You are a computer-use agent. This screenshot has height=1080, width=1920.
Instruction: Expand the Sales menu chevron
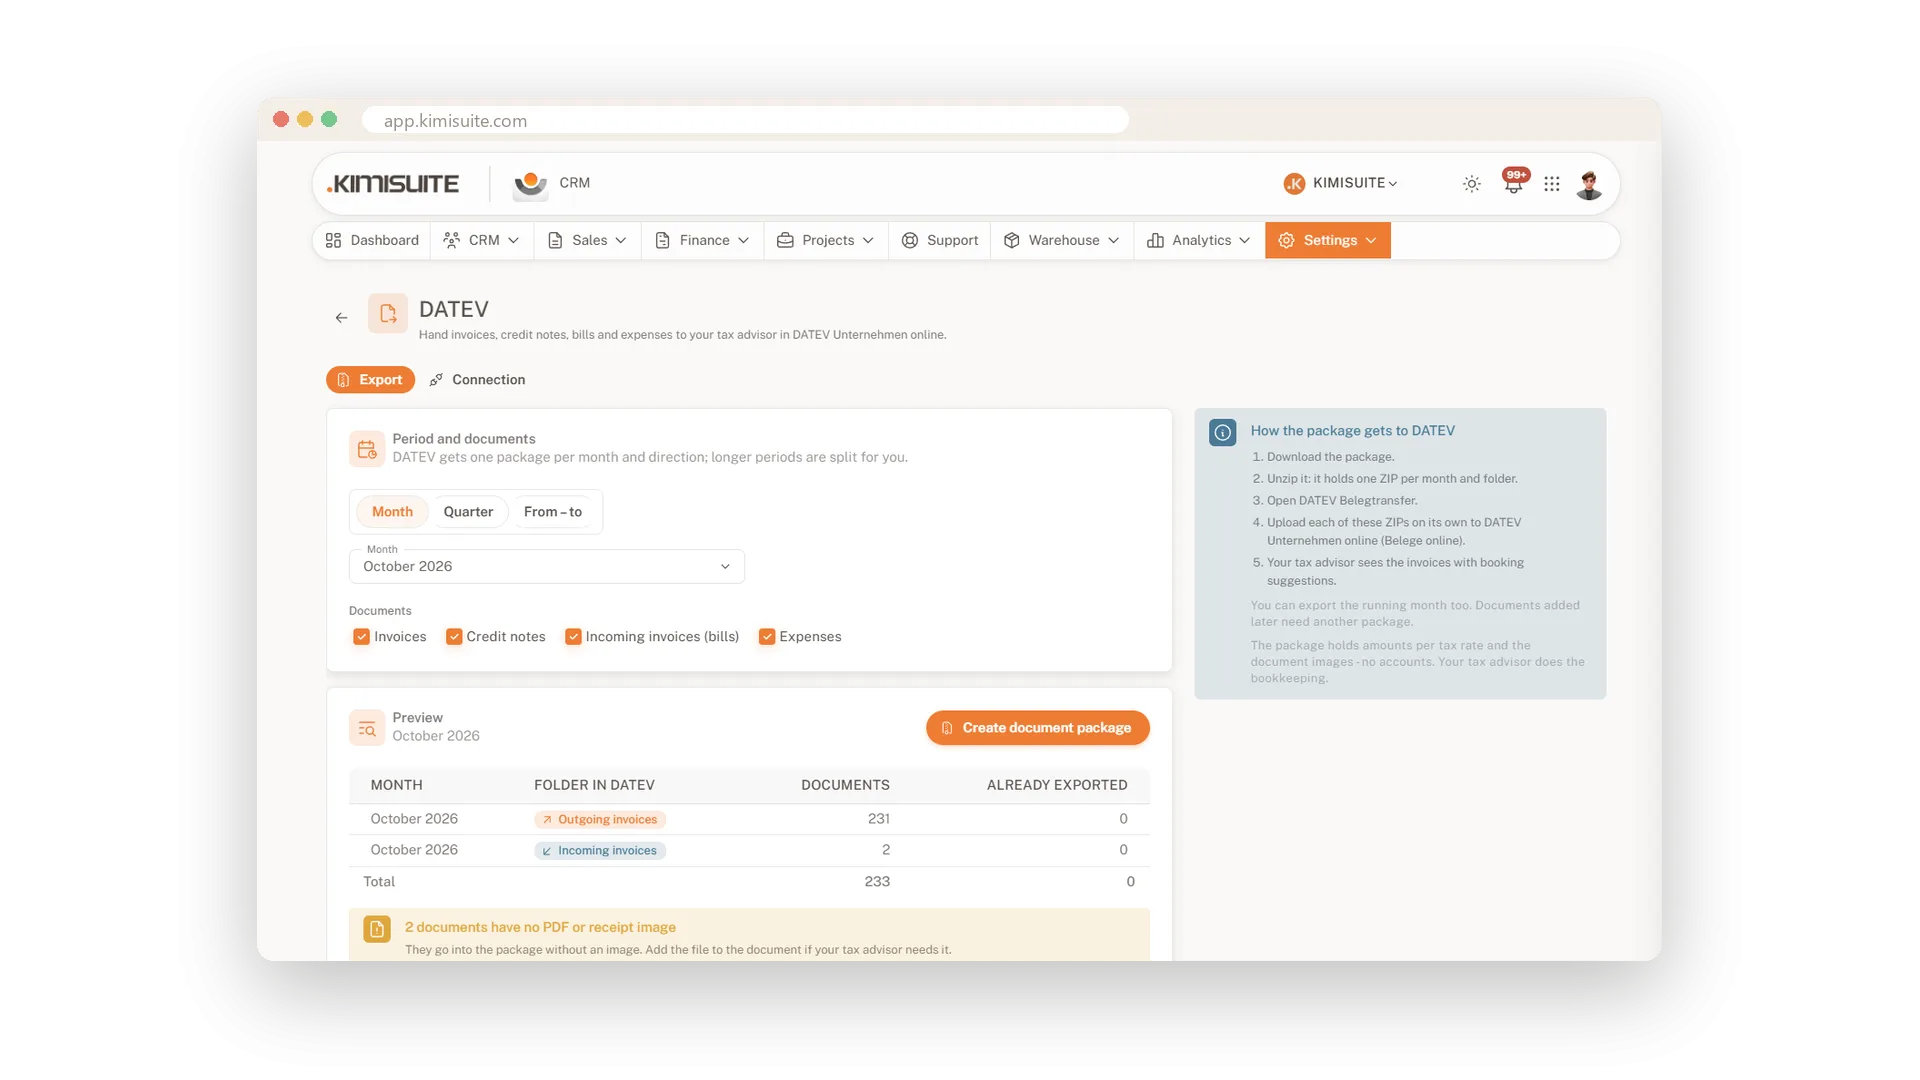(x=621, y=241)
